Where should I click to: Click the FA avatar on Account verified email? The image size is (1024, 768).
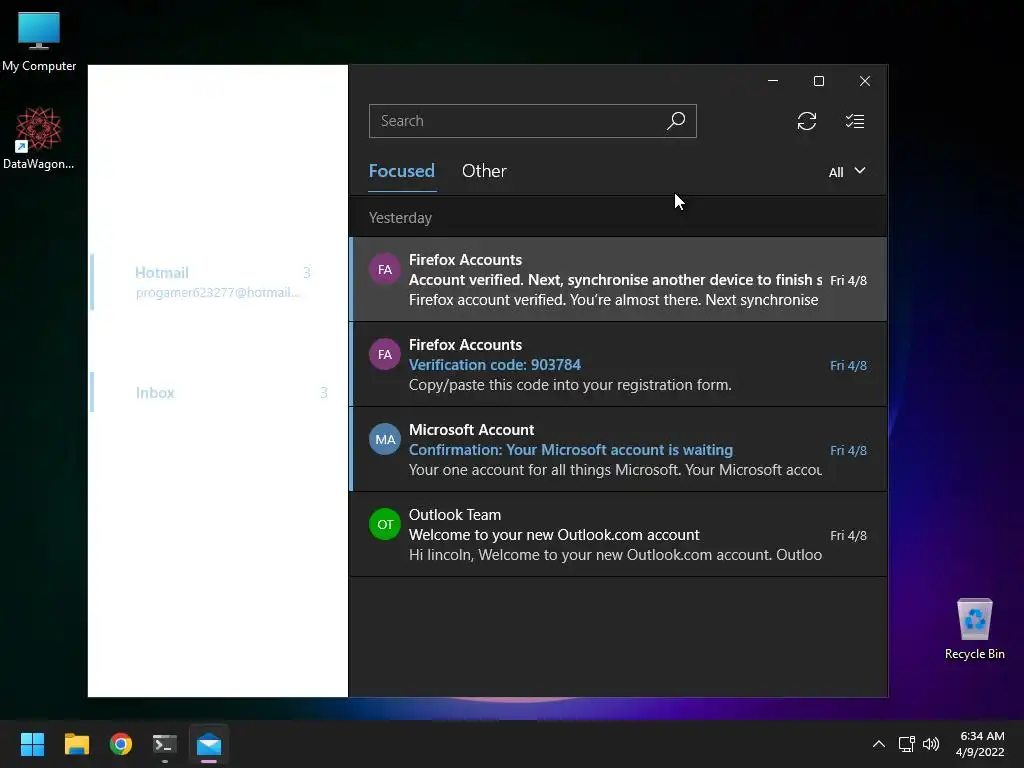click(x=385, y=270)
